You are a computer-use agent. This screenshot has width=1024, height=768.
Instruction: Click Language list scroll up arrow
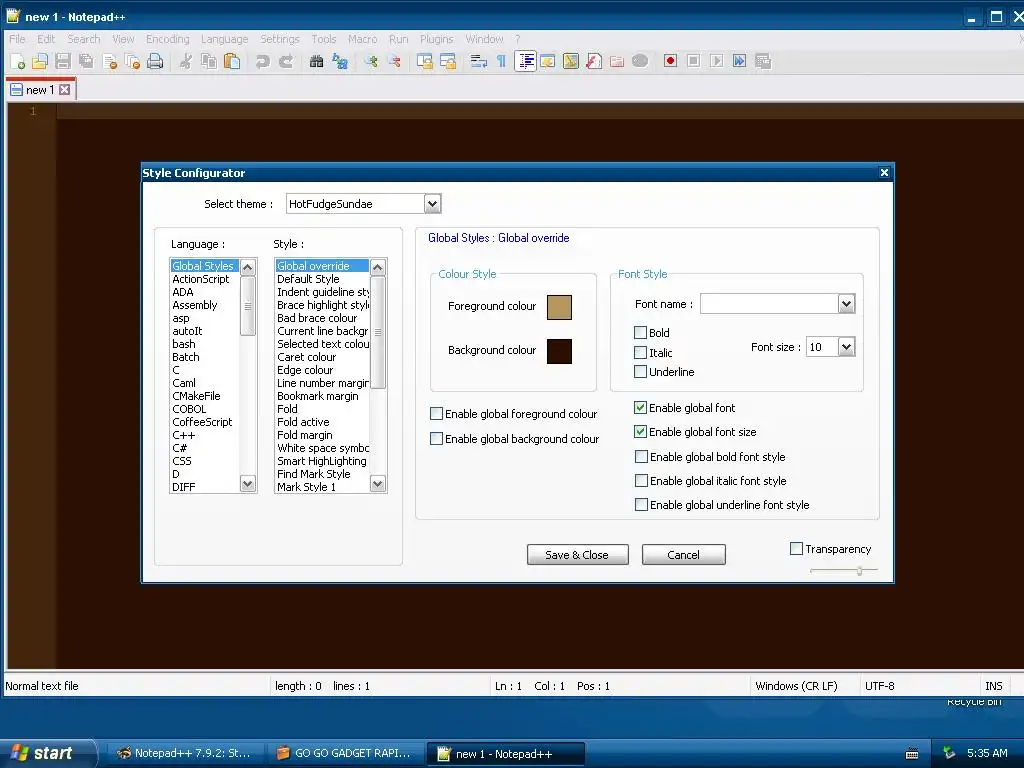(x=248, y=267)
